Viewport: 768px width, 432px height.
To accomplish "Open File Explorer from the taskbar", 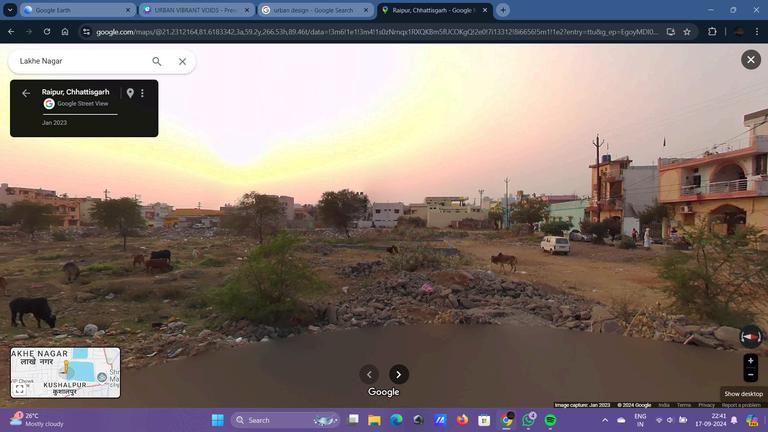I will 375,420.
